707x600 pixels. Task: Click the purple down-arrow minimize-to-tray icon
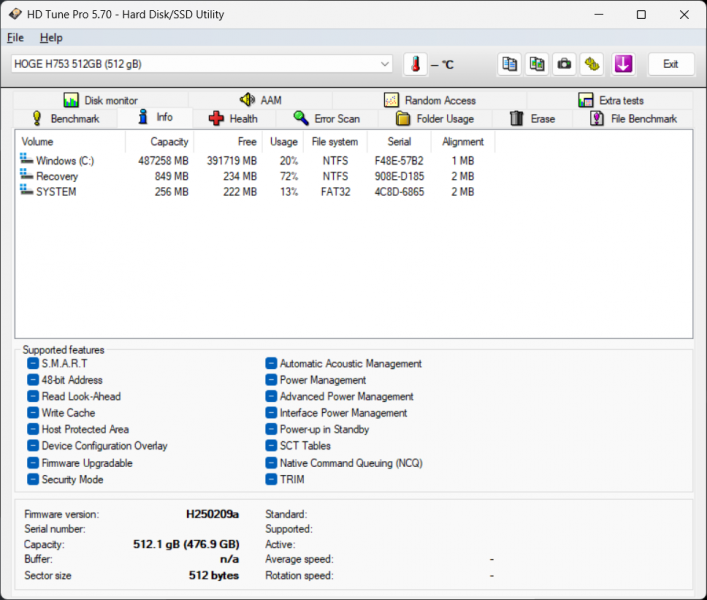[x=623, y=64]
